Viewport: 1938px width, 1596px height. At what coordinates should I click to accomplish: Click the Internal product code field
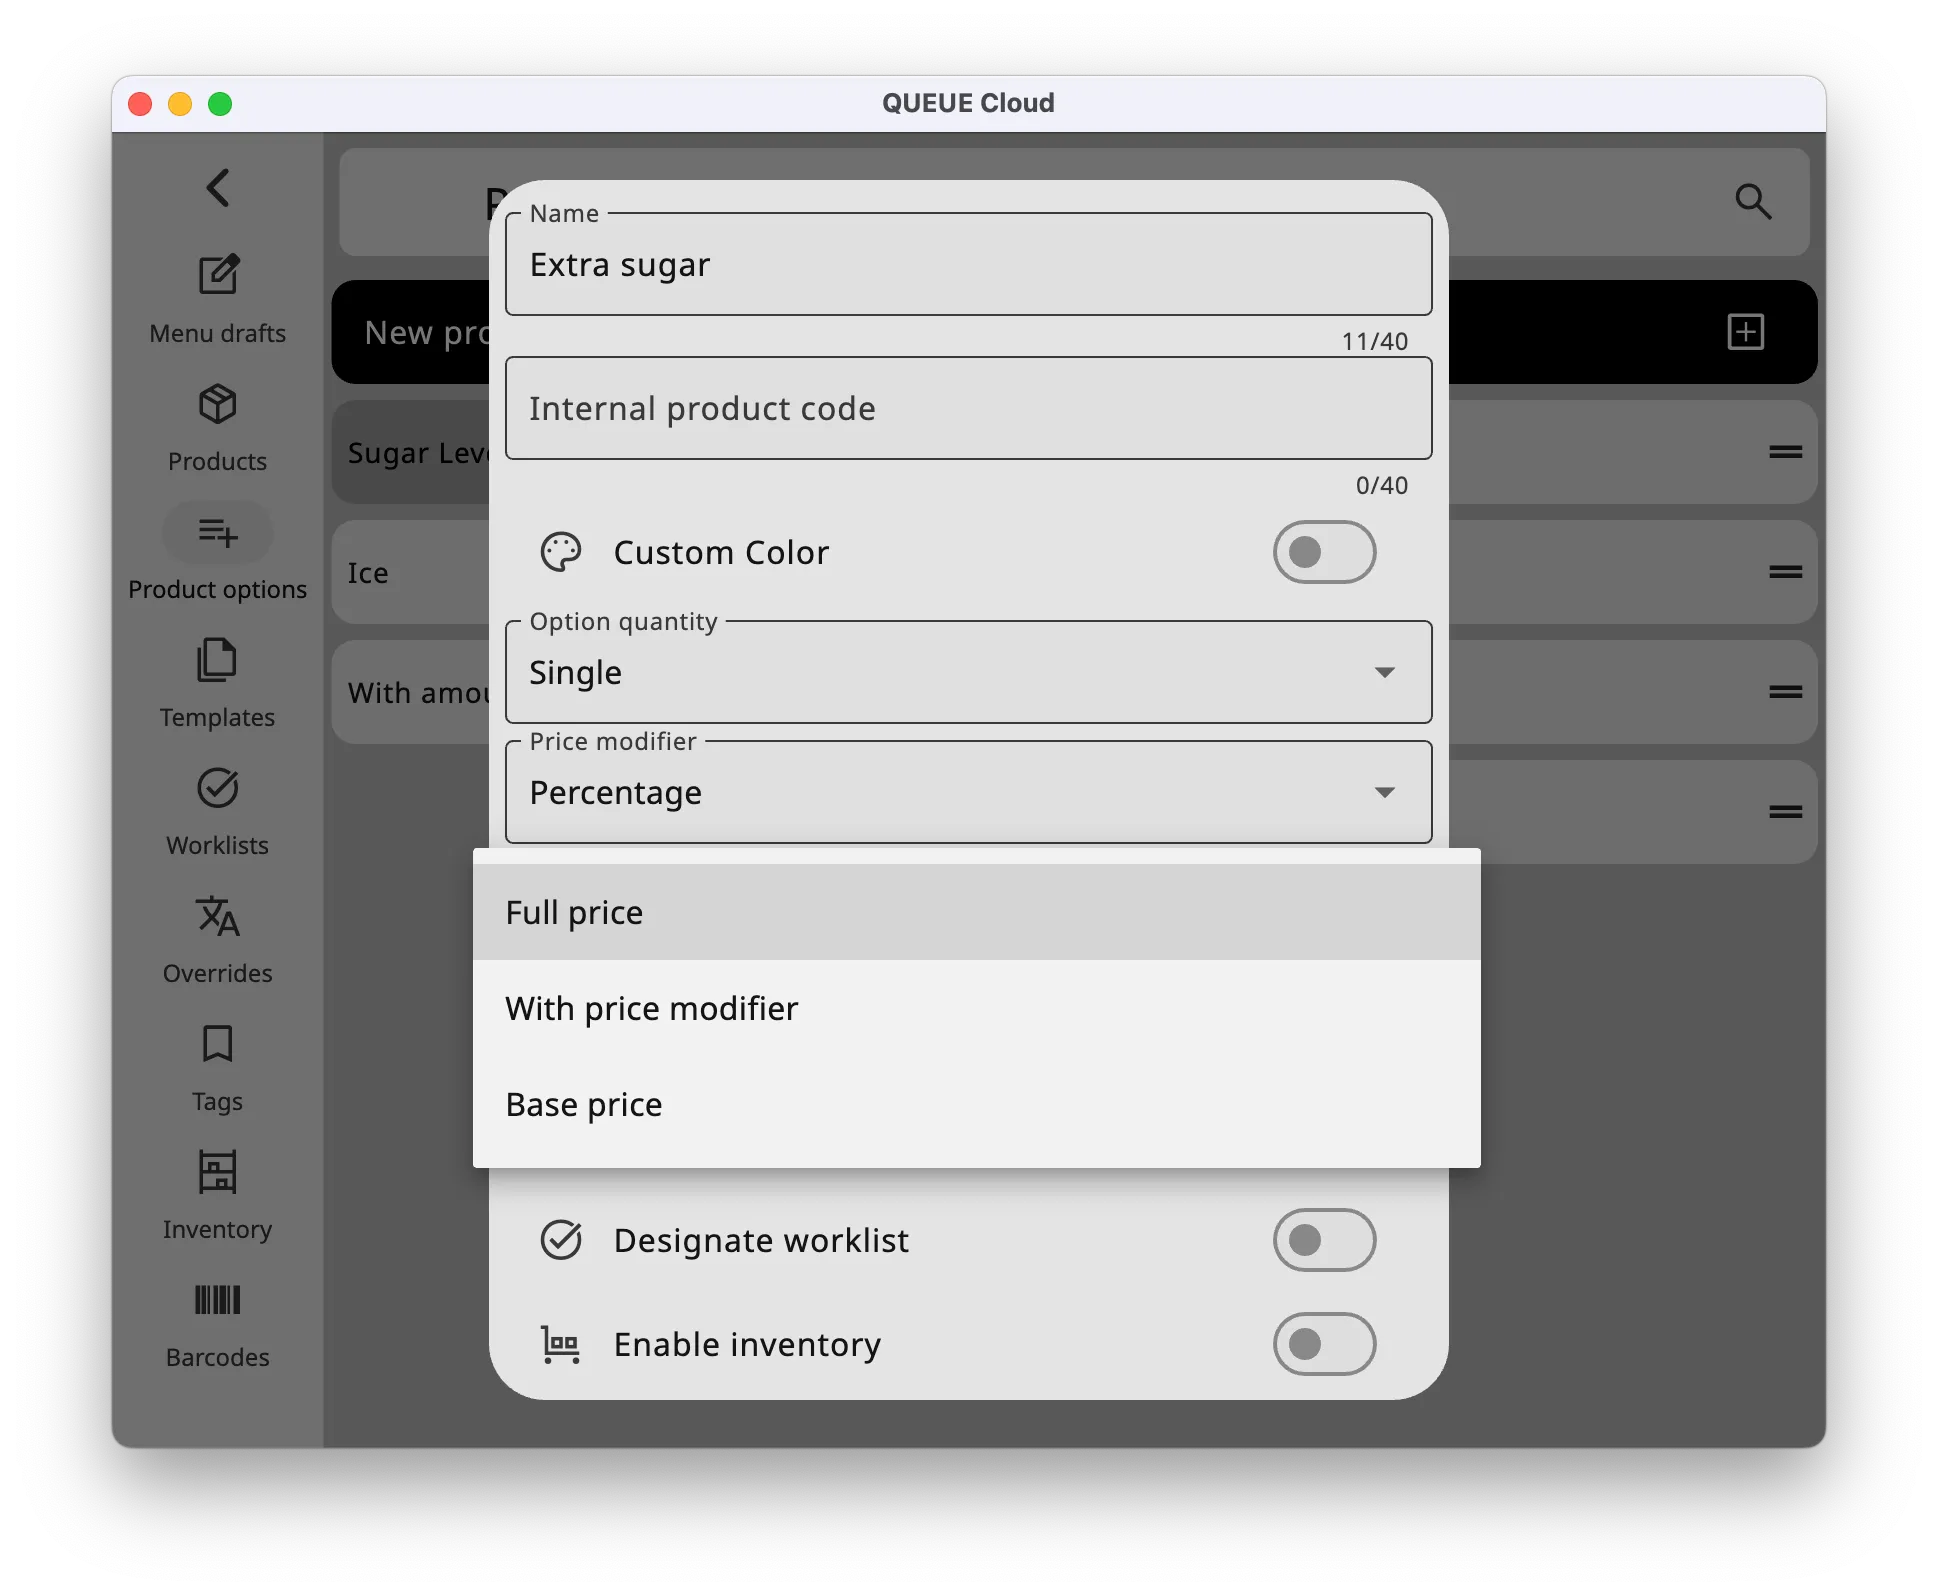coord(968,409)
